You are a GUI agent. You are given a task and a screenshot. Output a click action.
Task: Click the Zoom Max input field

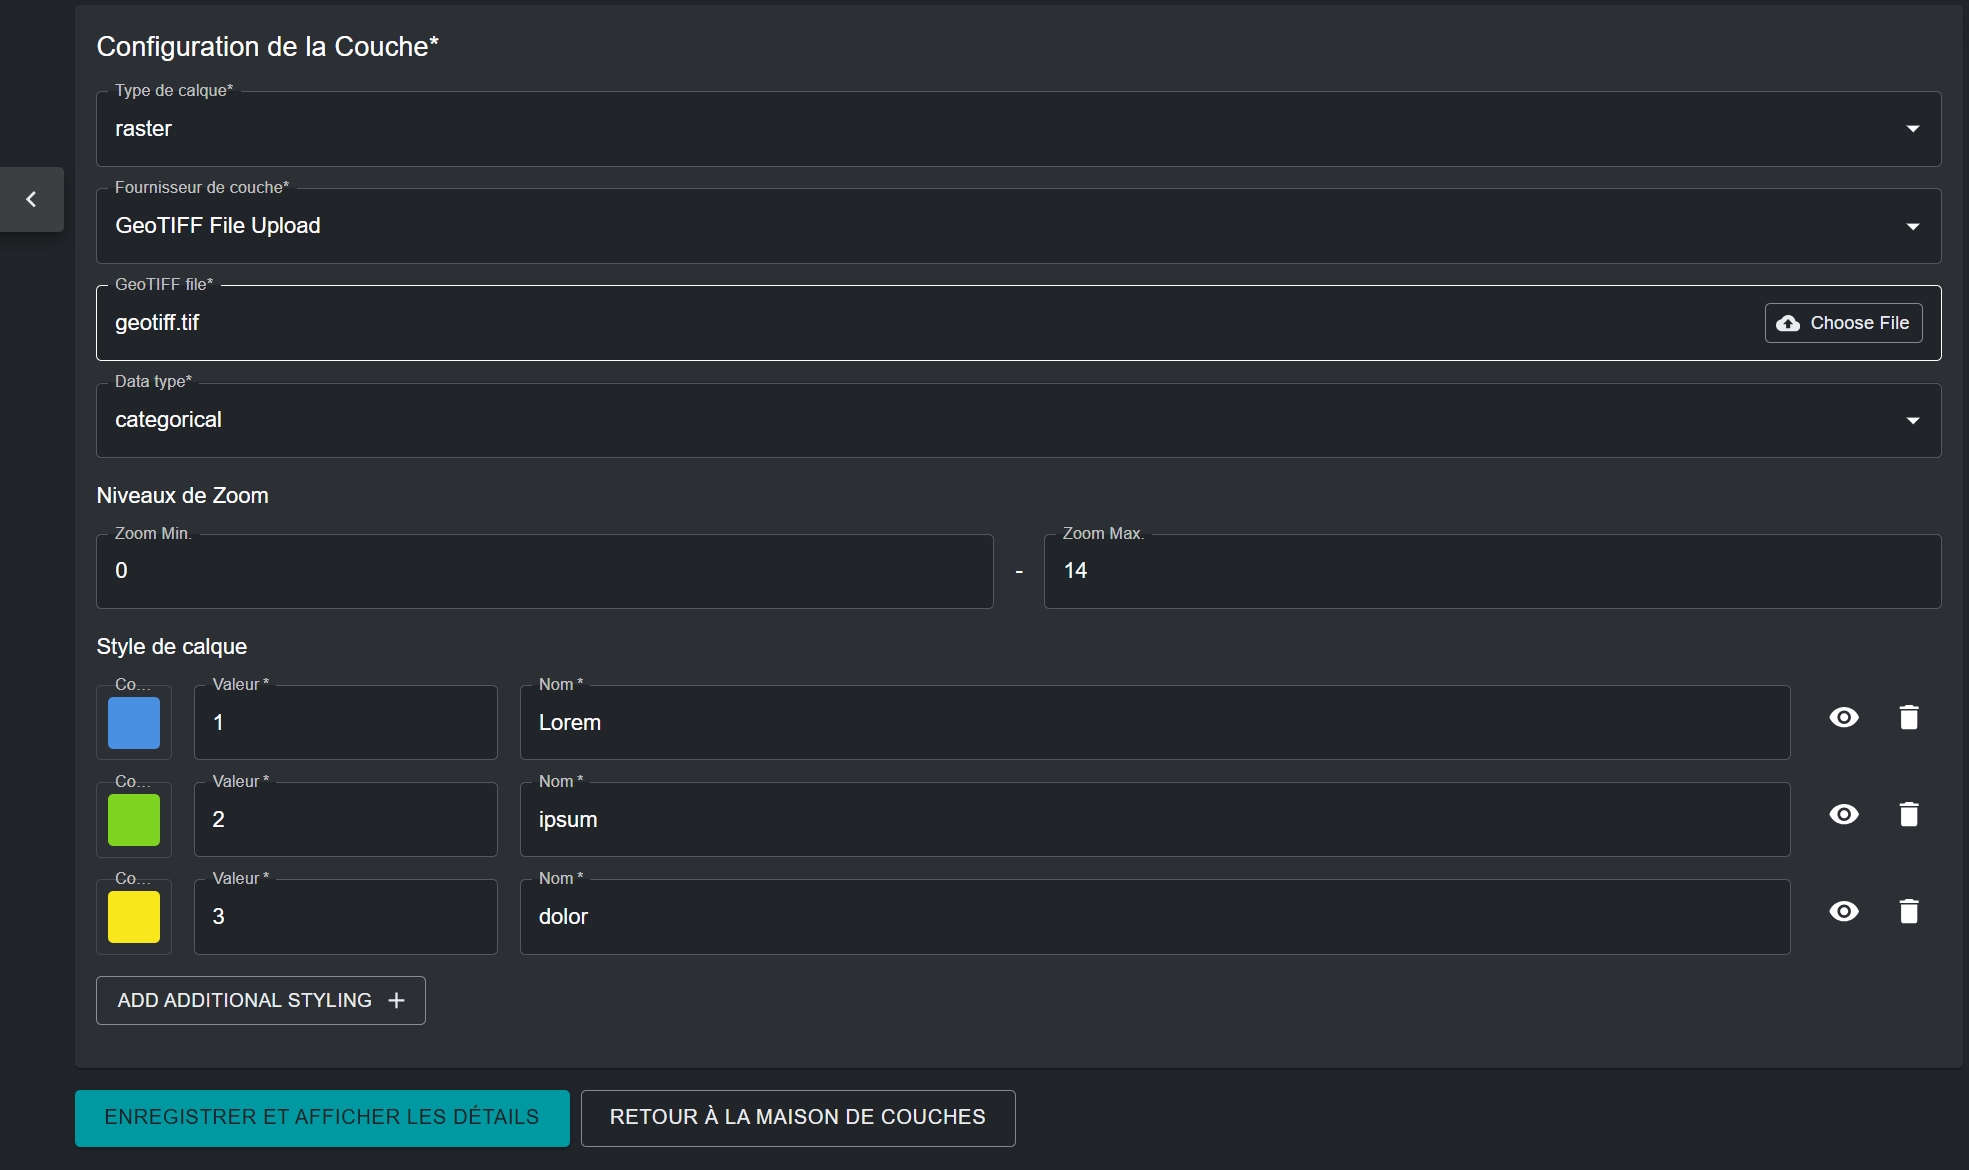(1491, 571)
